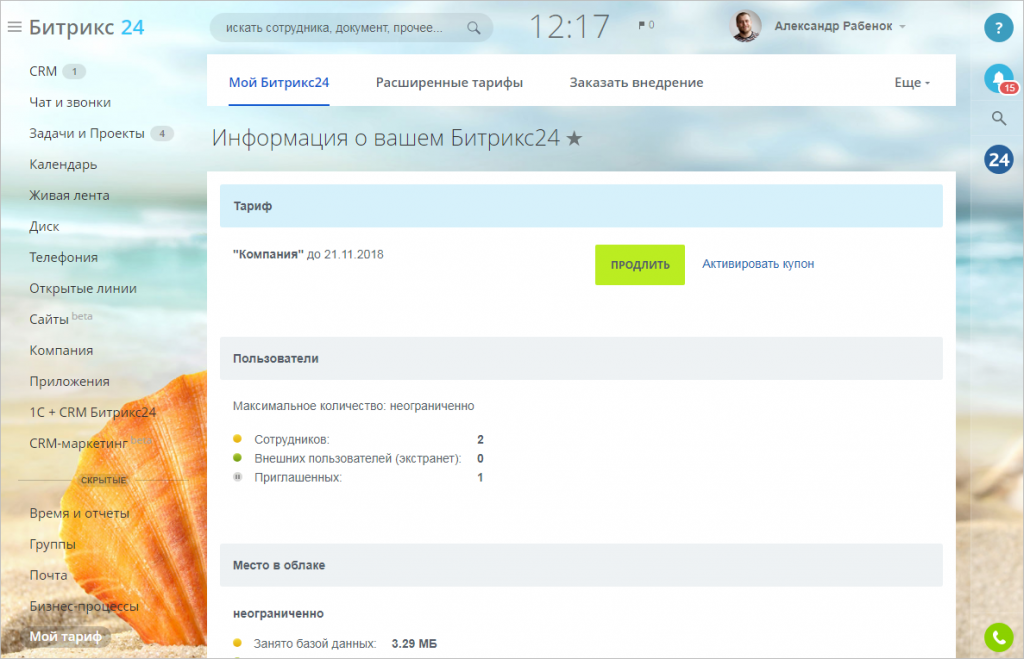Open Календарь in the sidebar
This screenshot has width=1024, height=659.
pos(63,165)
